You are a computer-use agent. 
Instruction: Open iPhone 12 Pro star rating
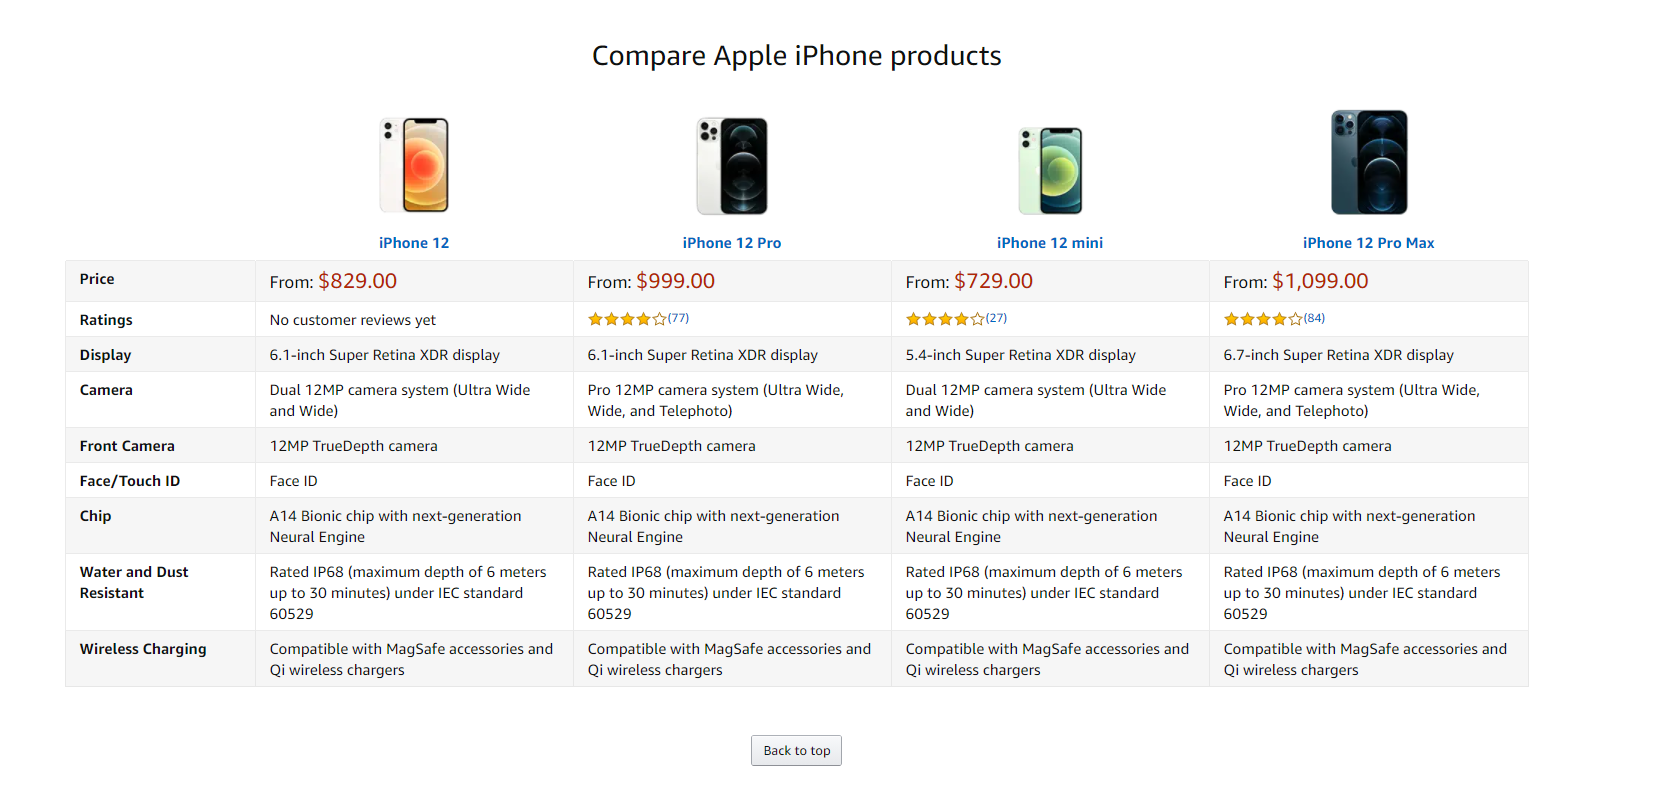[627, 319]
